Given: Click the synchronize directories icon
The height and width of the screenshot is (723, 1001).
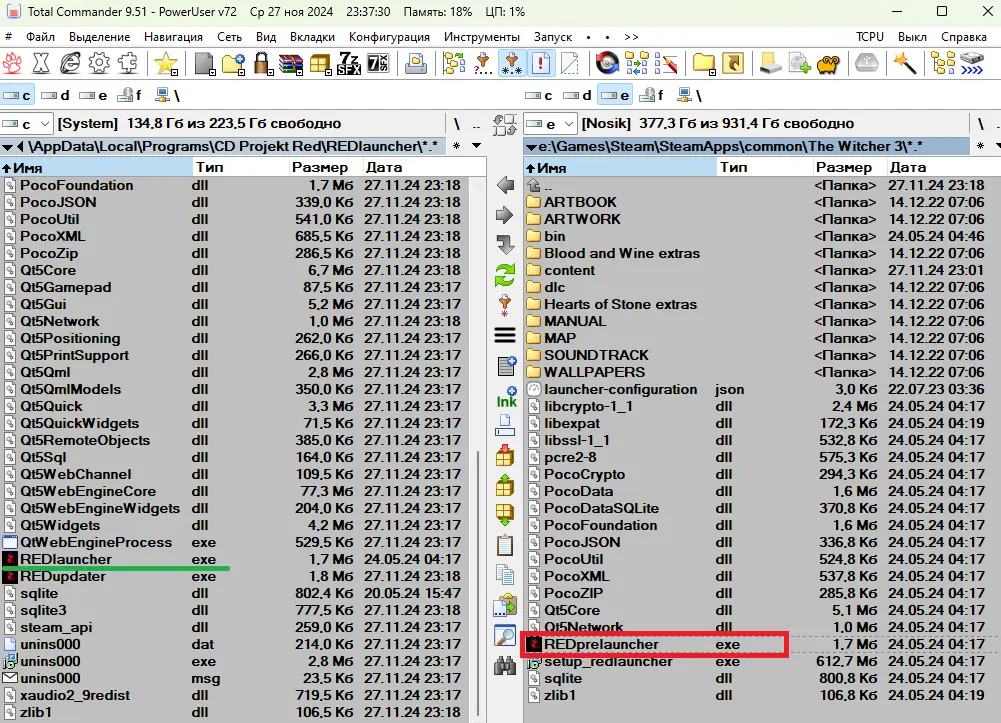Looking at the screenshot, I should pyautogui.click(x=636, y=63).
